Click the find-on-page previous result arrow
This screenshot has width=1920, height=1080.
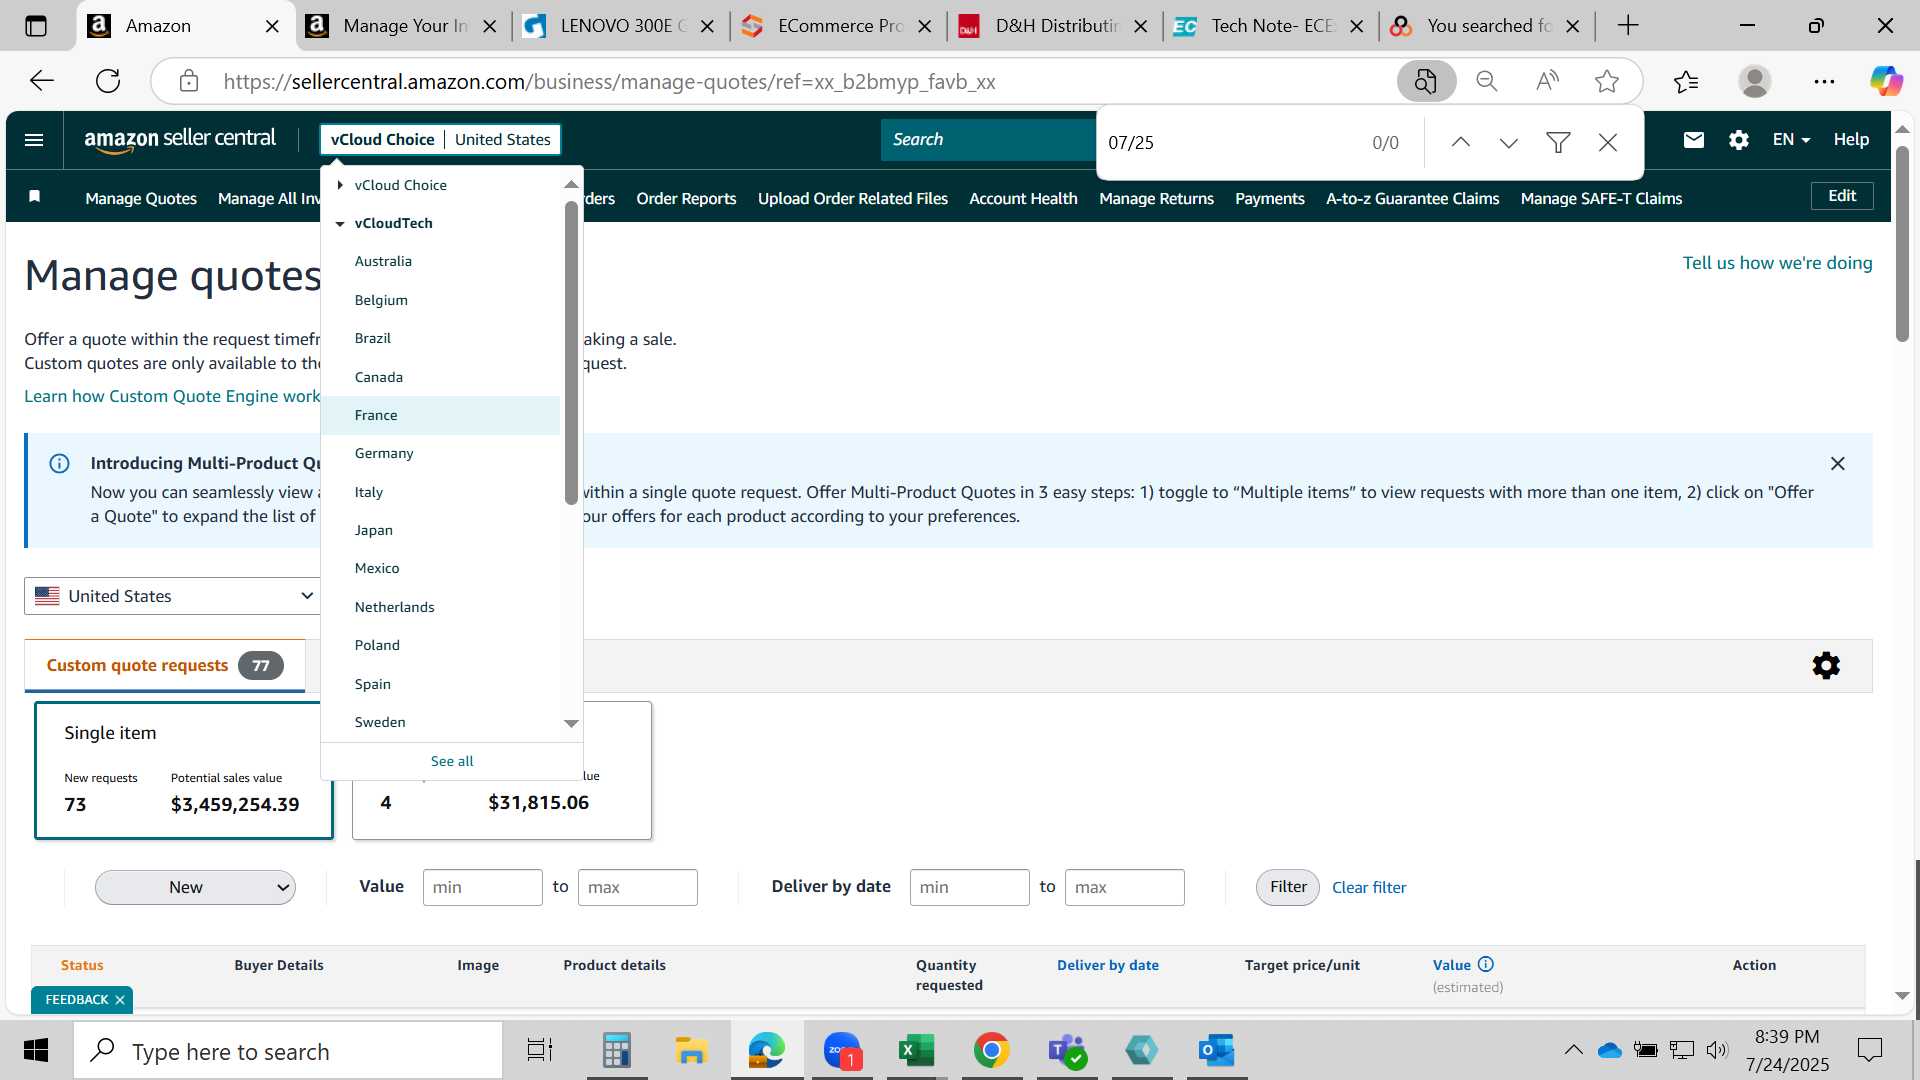tap(1460, 143)
